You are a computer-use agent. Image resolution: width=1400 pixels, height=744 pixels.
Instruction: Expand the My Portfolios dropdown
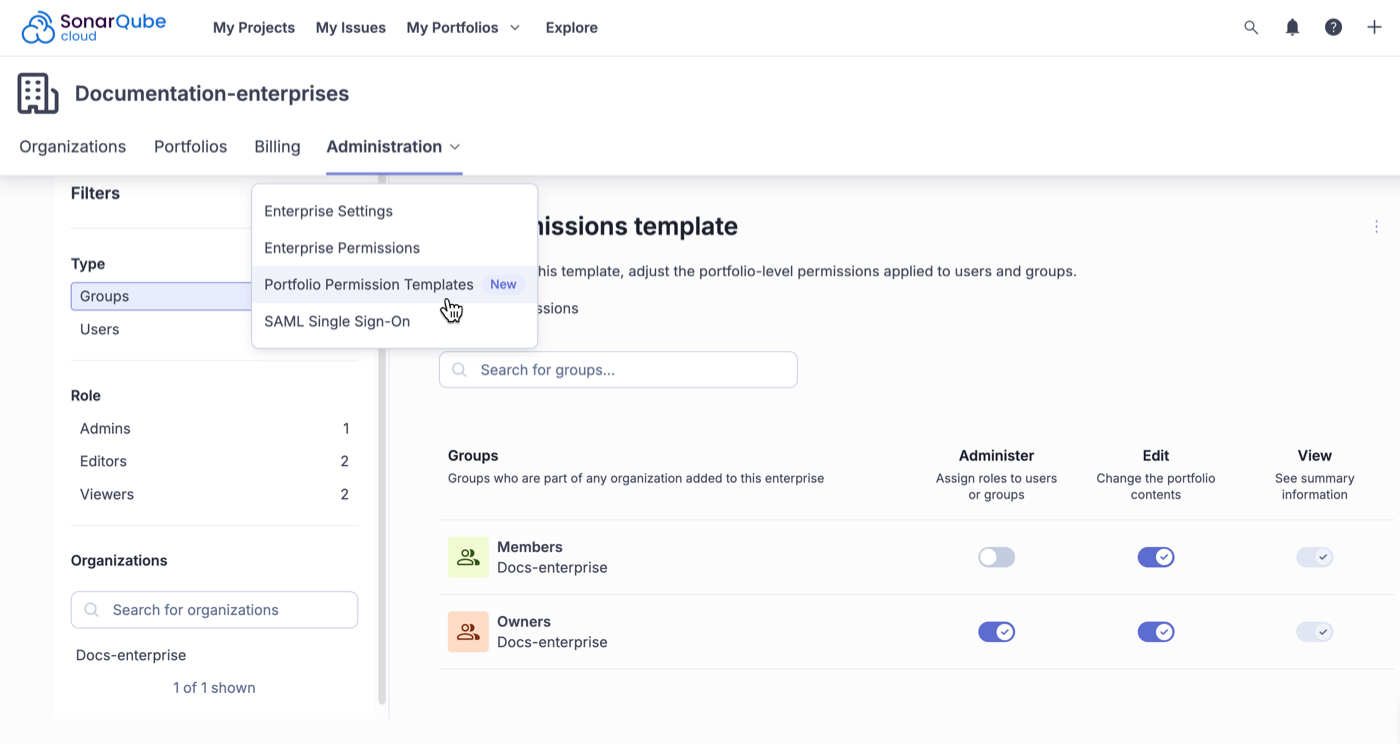463,27
